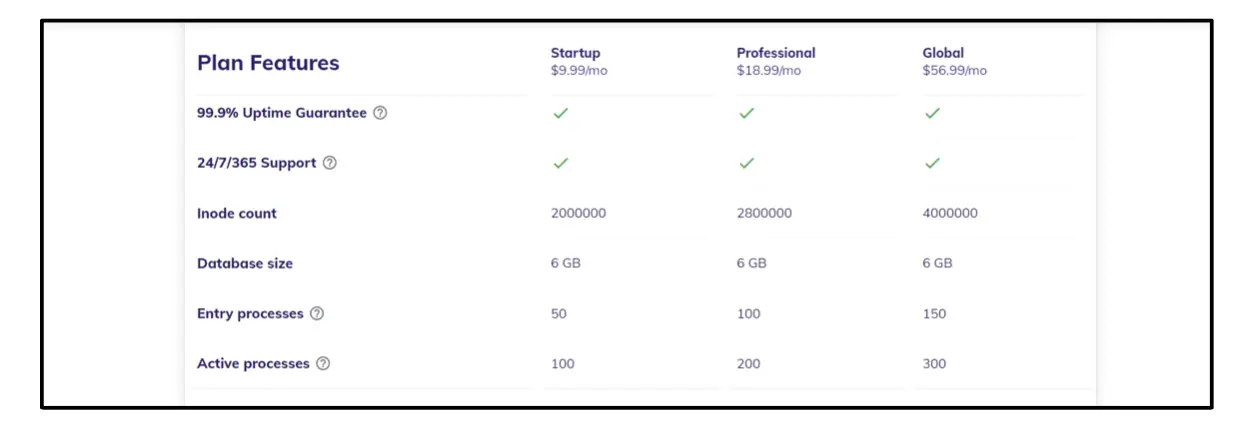Click Startup's 24/7/365 Support checkmark
This screenshot has height=432, width=1254.
click(x=561, y=163)
